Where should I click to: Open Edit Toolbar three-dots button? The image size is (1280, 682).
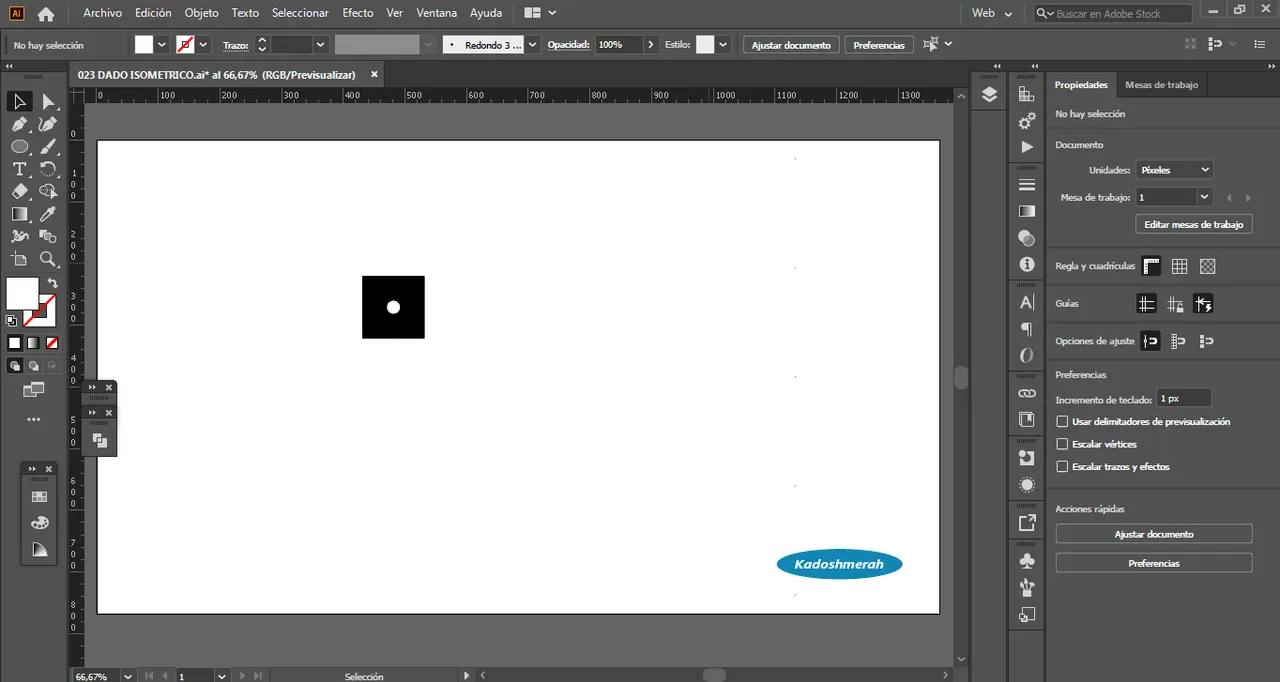(x=33, y=419)
